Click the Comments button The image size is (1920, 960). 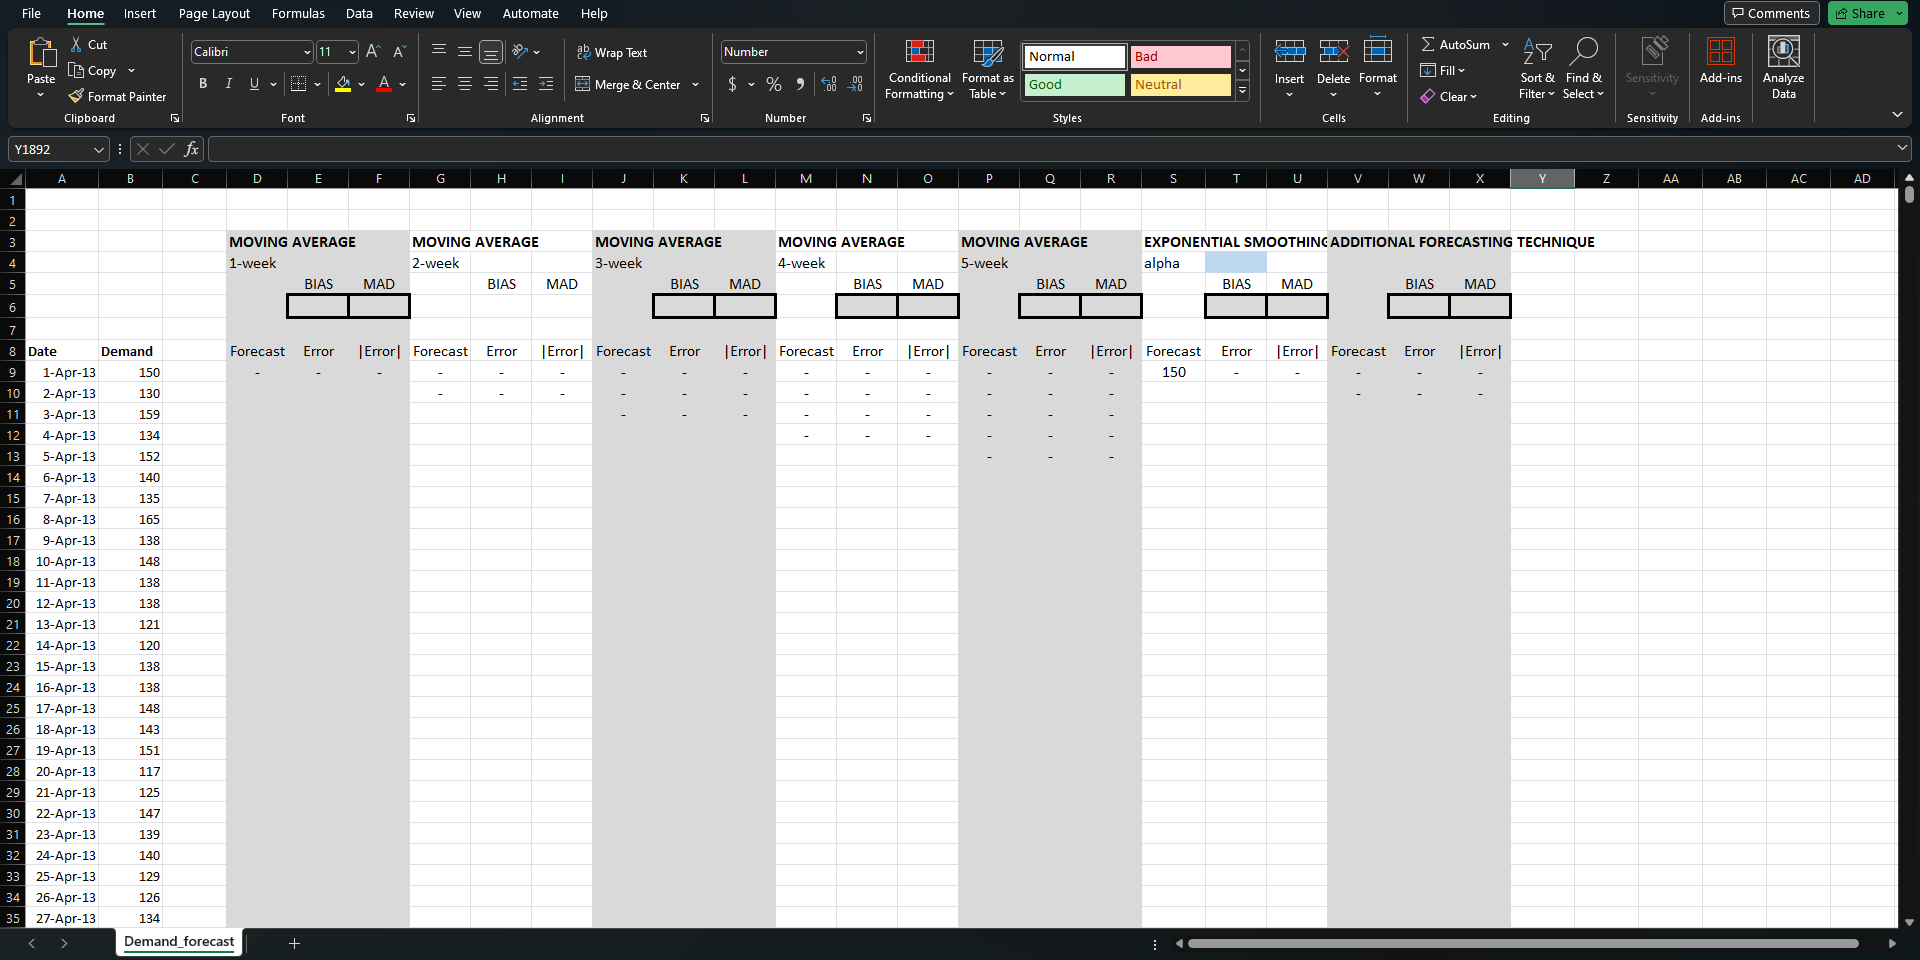[1771, 13]
